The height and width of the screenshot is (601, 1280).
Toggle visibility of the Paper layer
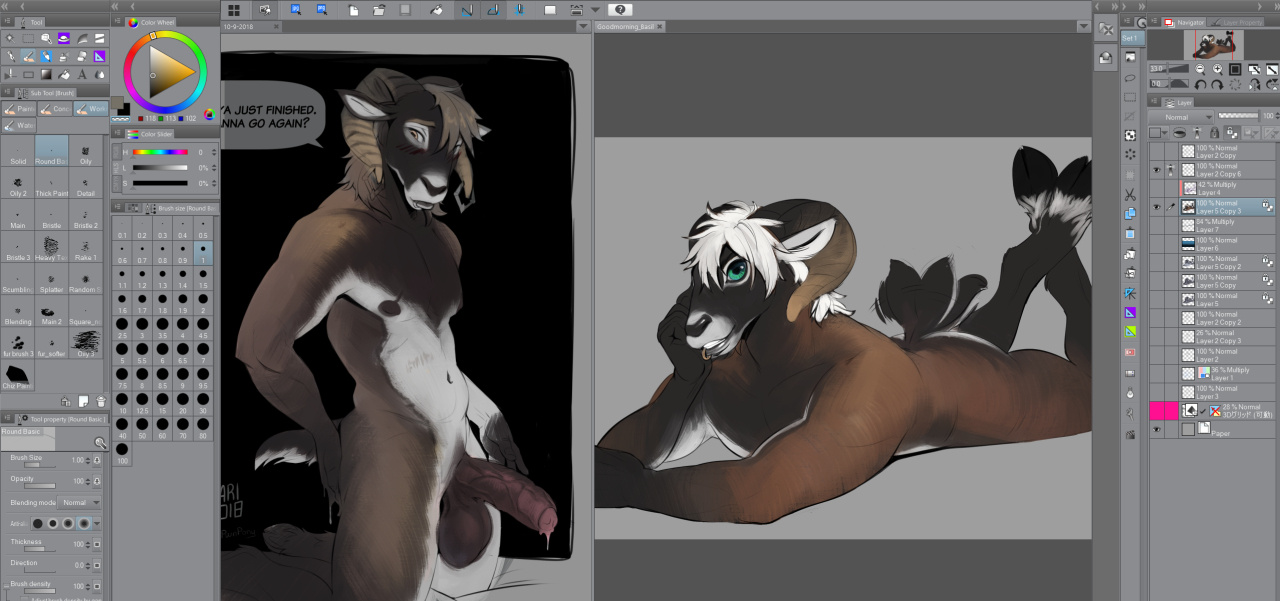point(1156,429)
